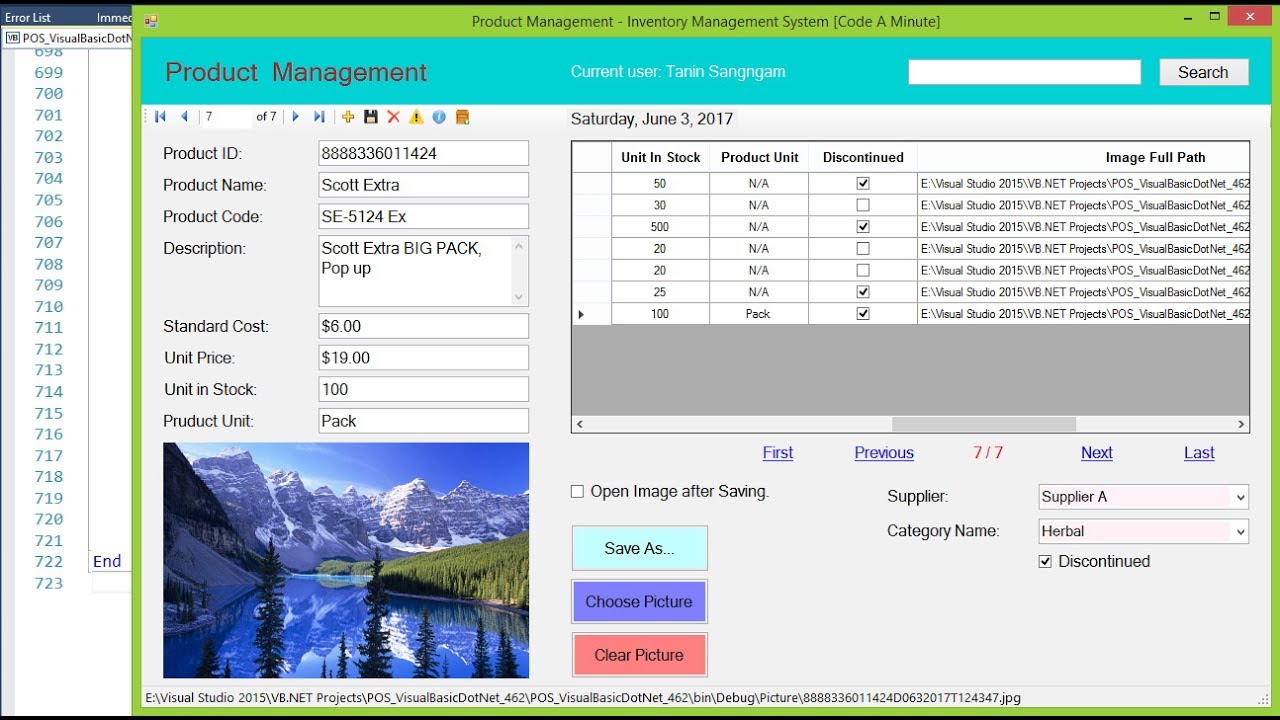Click the Next link below grid

pyautogui.click(x=1096, y=453)
